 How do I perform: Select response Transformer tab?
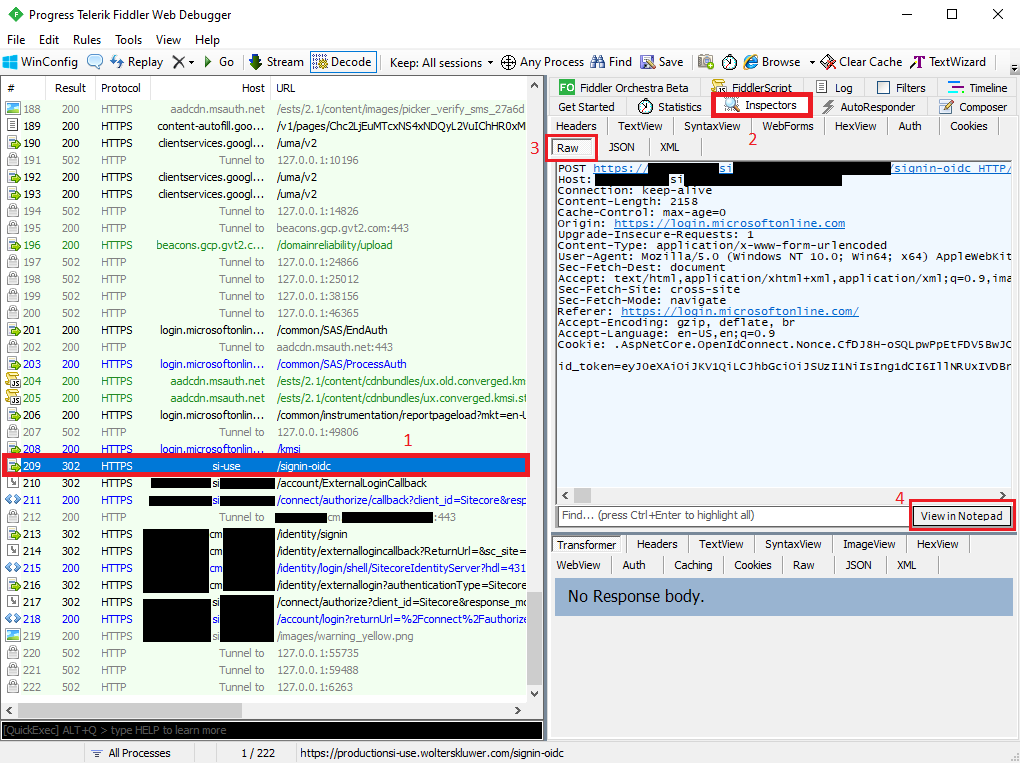tap(586, 544)
